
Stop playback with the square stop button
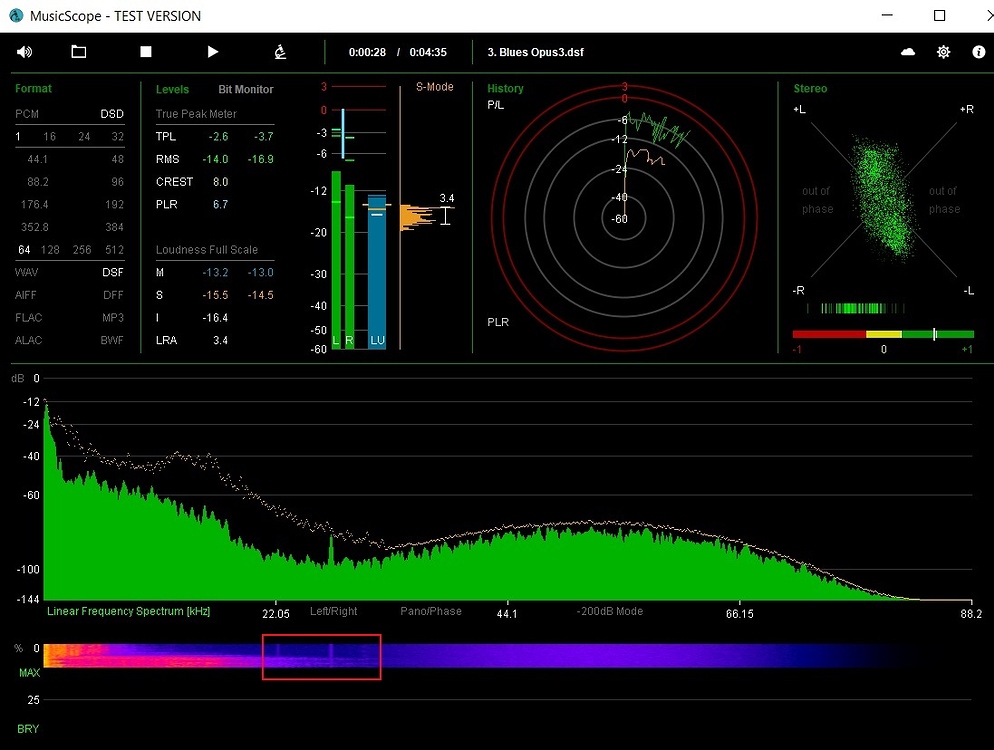146,51
